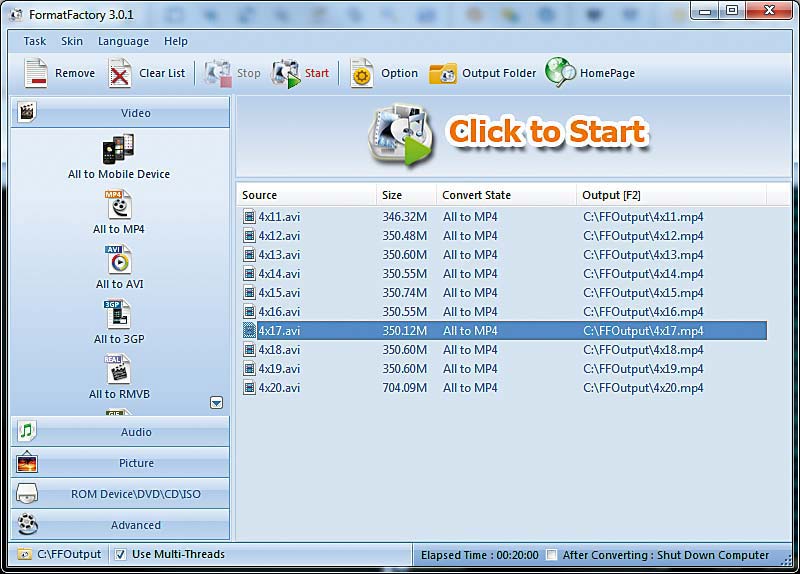Screen dimensions: 800x574
Task: Click the Elapsed Time 00:20:00 status text
Action: click(x=480, y=555)
